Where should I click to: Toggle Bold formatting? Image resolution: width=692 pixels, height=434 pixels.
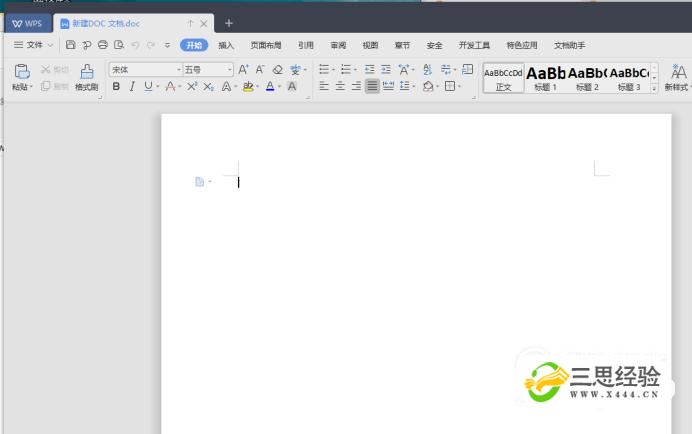(116, 87)
